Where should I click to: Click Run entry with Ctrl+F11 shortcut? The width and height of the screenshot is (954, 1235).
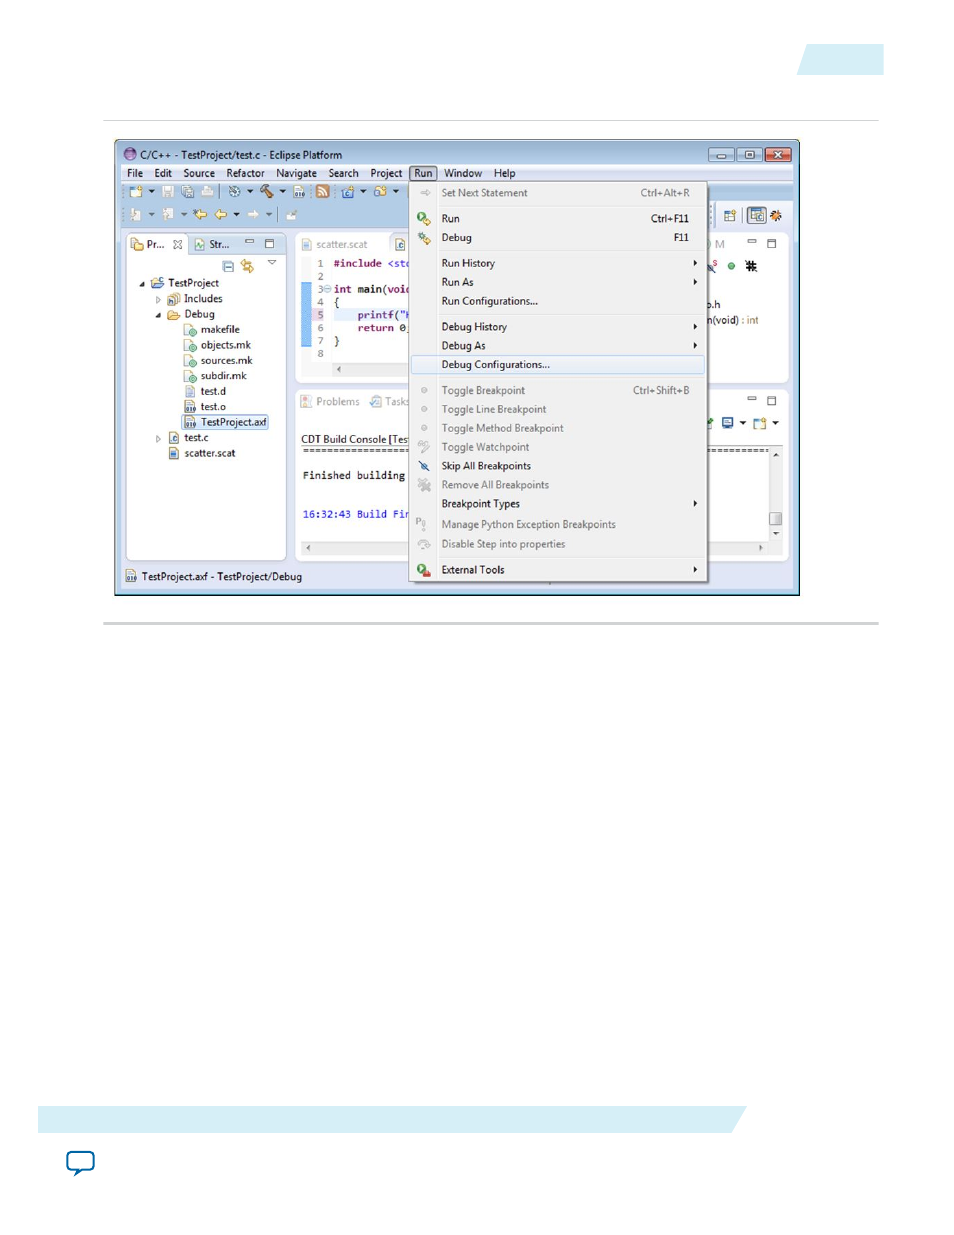(x=558, y=218)
